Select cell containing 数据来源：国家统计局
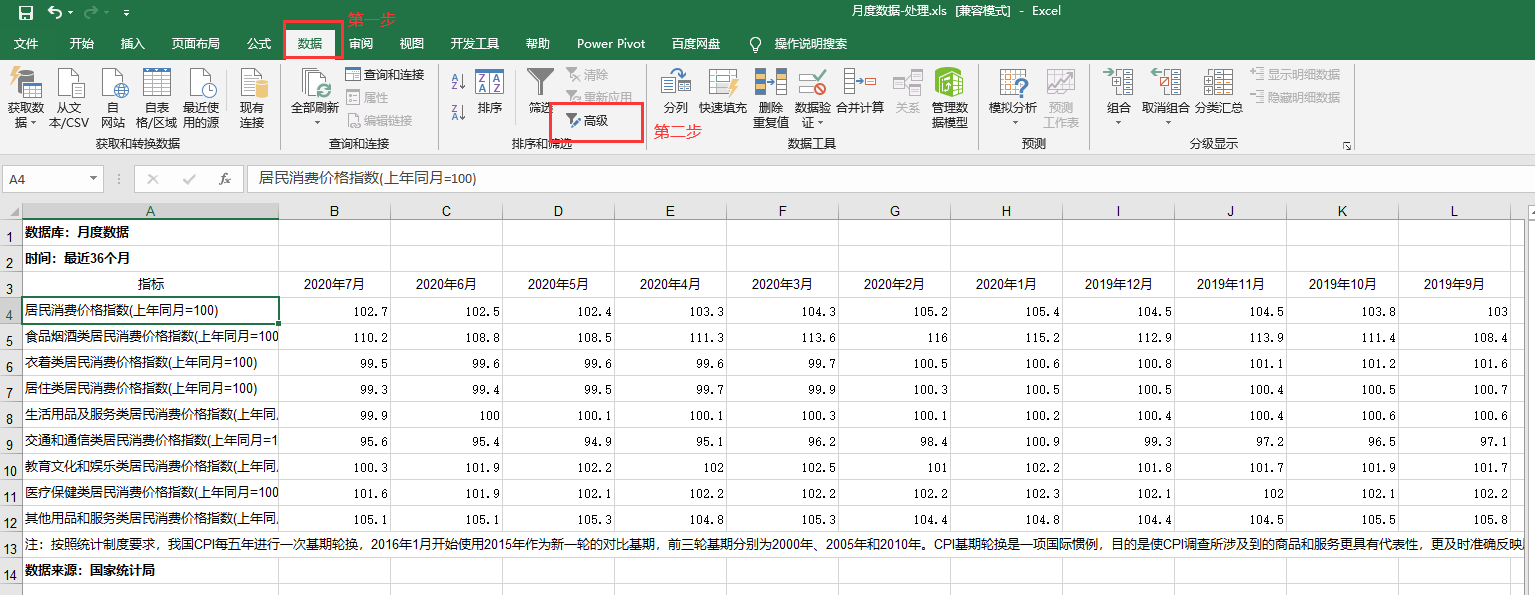 coord(150,571)
